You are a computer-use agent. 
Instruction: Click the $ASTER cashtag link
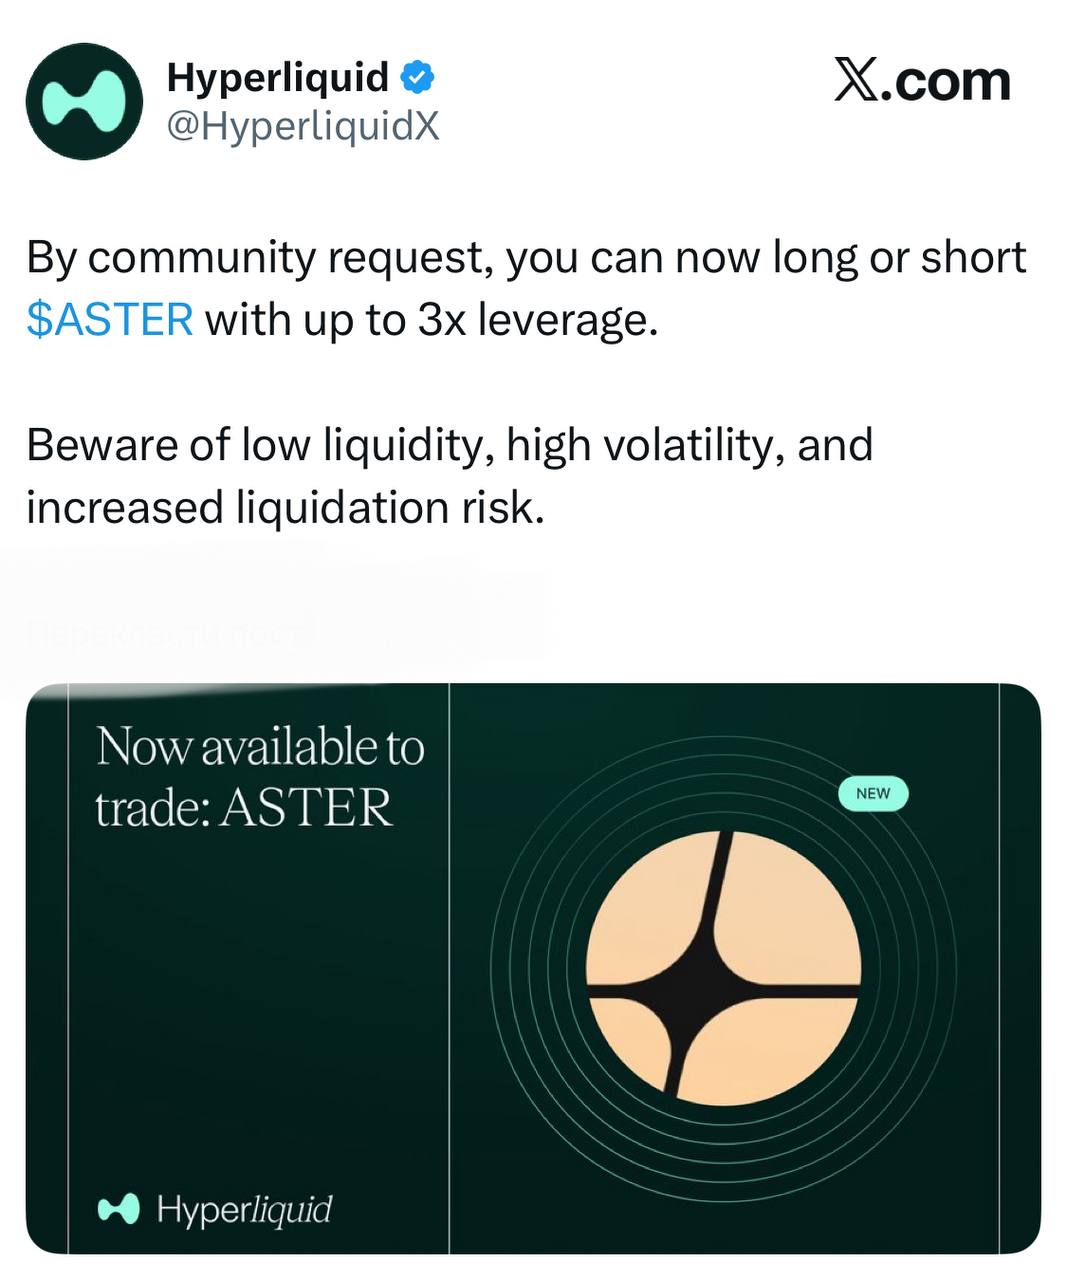[110, 320]
